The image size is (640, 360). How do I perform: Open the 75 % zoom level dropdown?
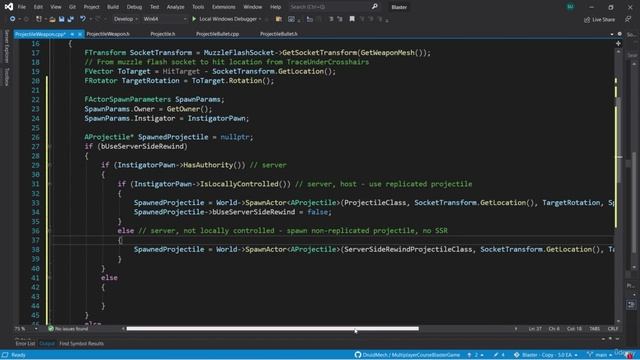pyautogui.click(x=26, y=329)
